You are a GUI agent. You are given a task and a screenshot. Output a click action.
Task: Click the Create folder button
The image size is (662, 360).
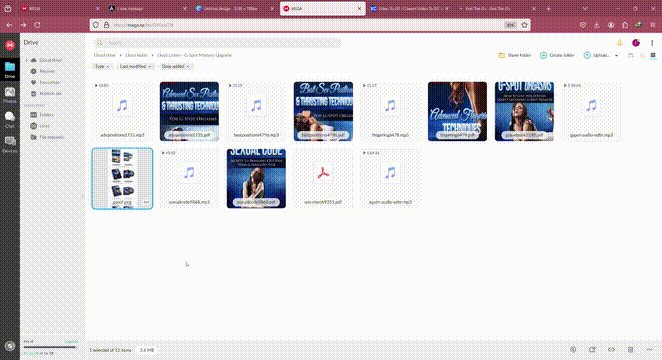(x=557, y=55)
